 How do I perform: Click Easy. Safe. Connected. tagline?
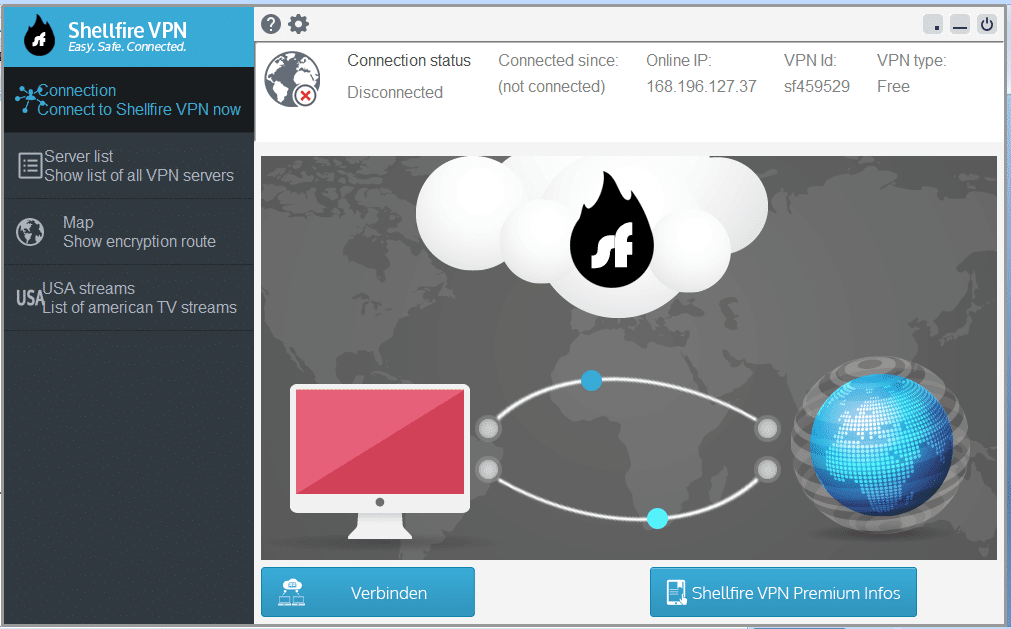pos(127,47)
